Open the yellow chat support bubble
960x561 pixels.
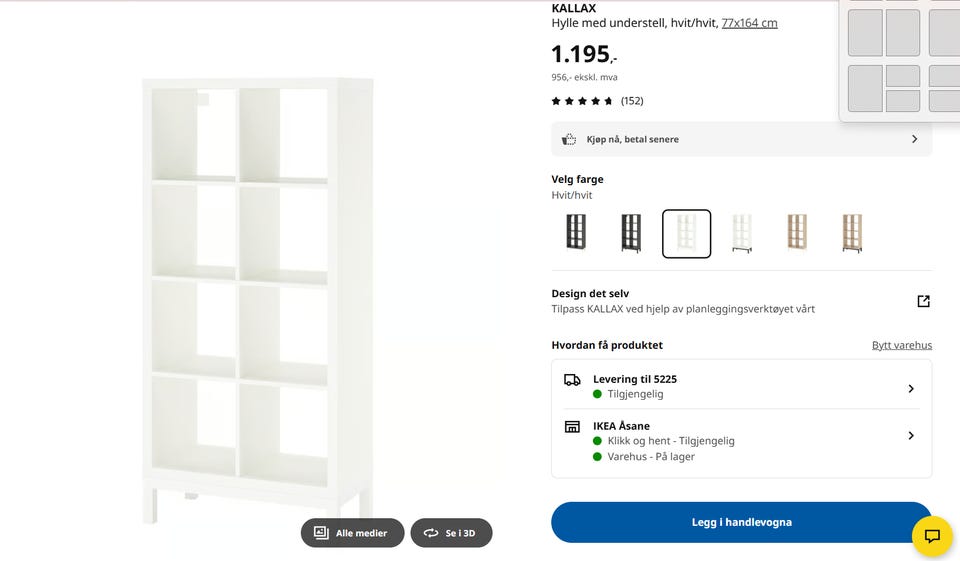[x=932, y=537]
